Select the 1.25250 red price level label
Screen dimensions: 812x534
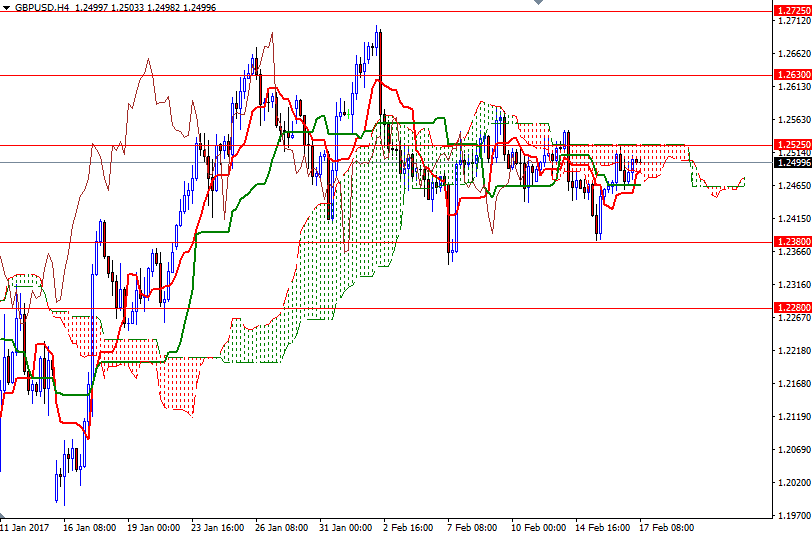(792, 145)
